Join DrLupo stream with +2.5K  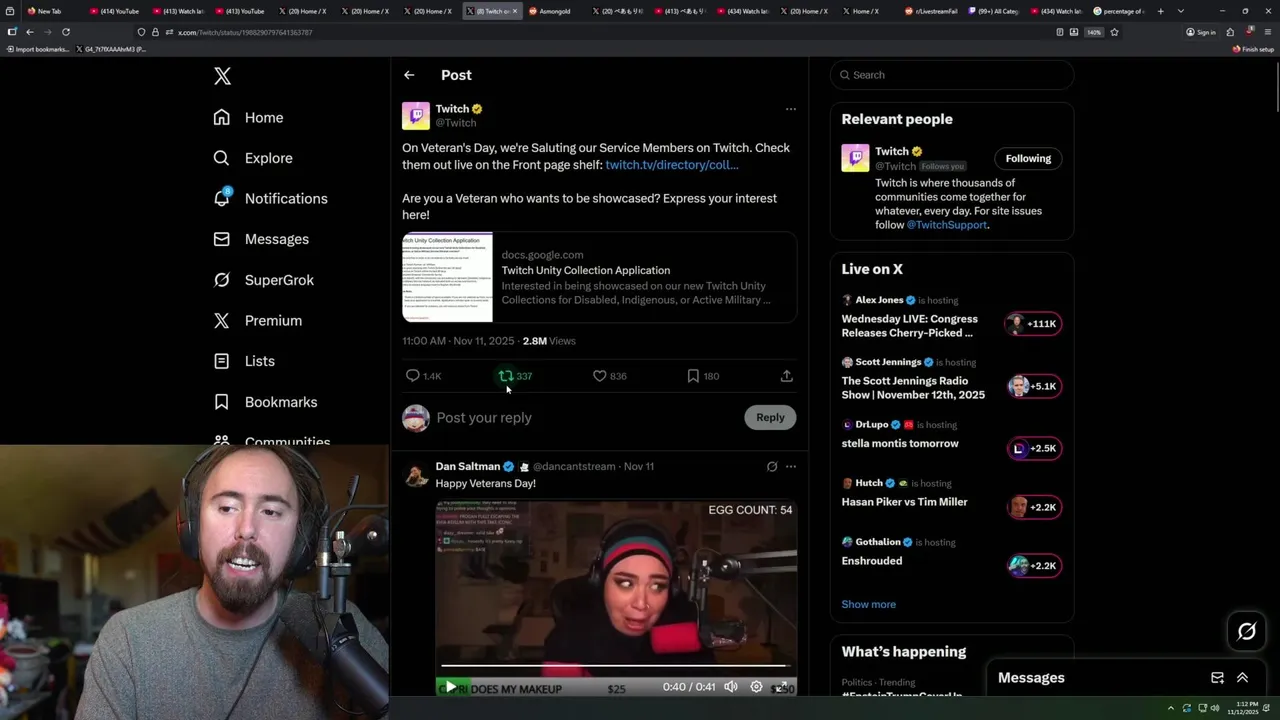click(1033, 448)
